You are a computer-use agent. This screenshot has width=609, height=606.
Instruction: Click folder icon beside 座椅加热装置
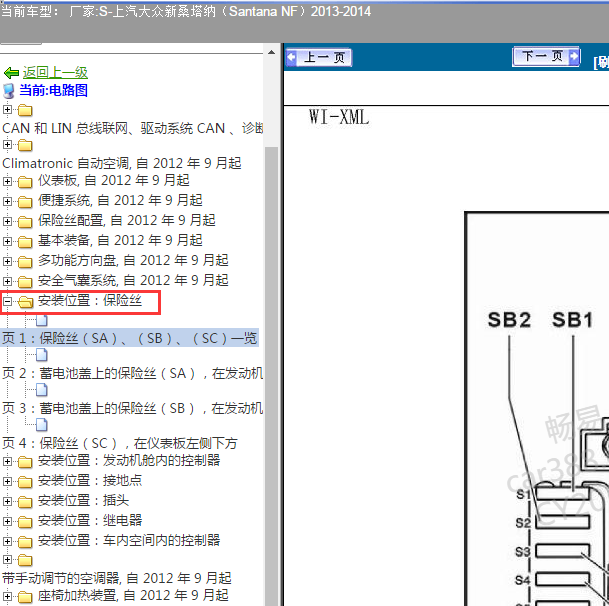25,597
